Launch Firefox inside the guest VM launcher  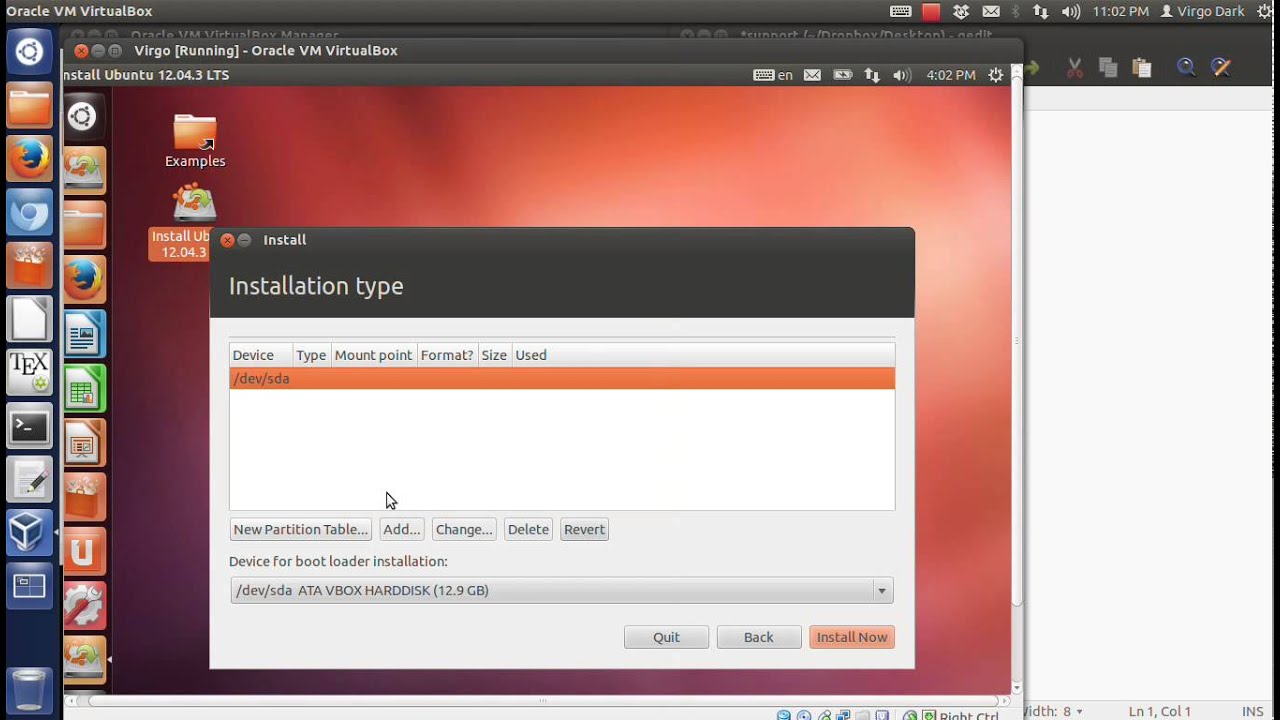(84, 279)
